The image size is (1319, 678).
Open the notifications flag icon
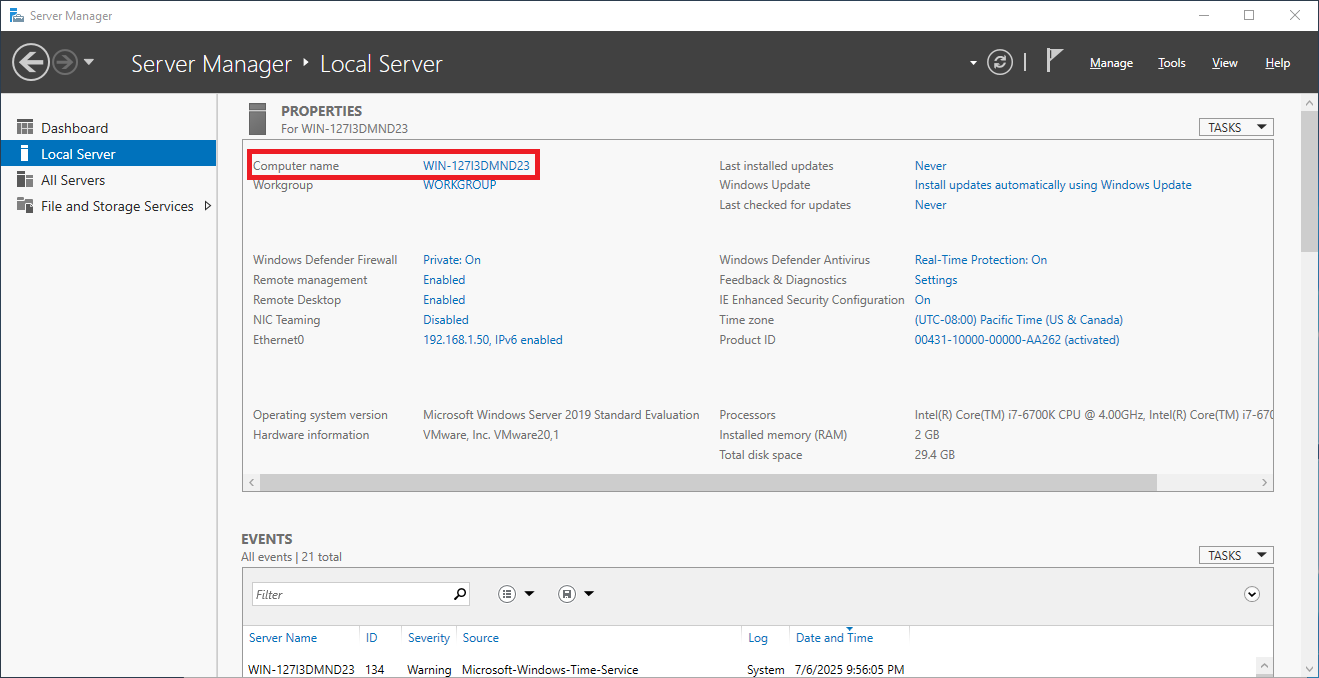pyautogui.click(x=1054, y=61)
